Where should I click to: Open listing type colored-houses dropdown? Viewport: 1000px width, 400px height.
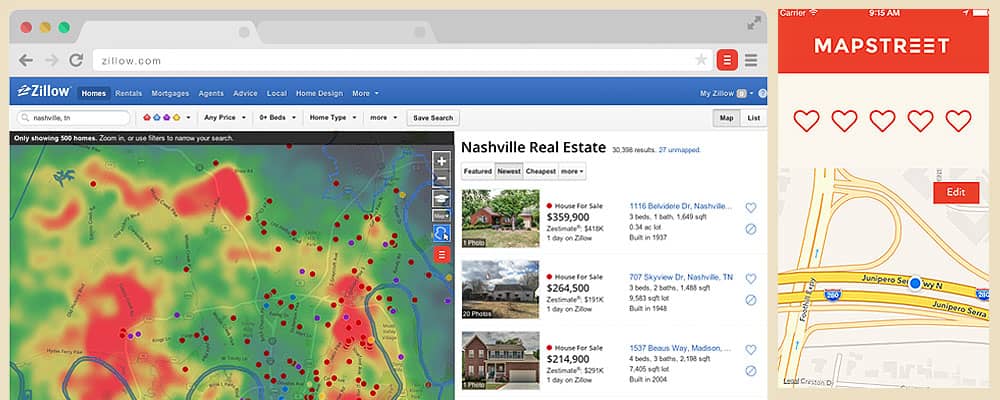tap(166, 118)
